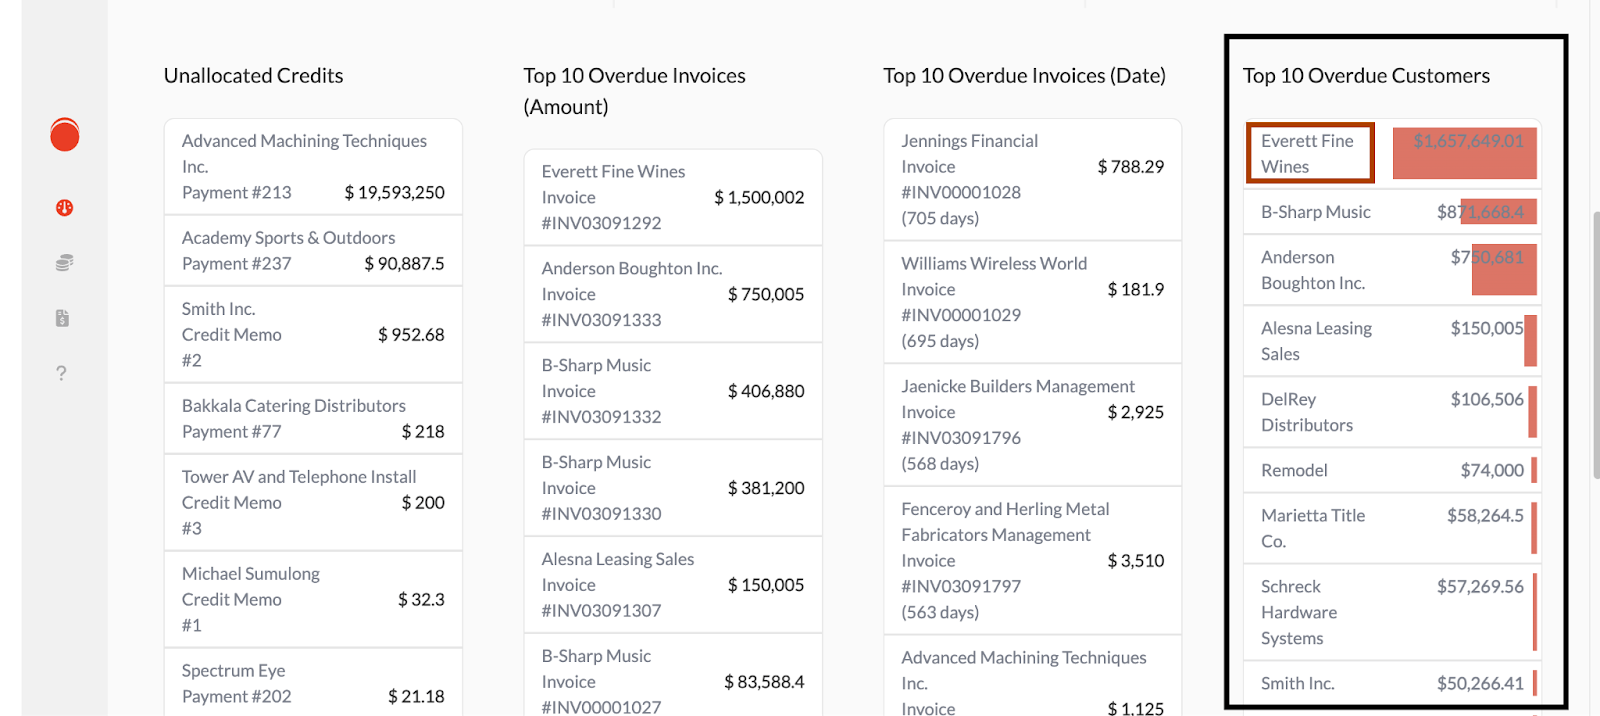The height and width of the screenshot is (716, 1600).
Task: Select Schreck Hardware Systems customer row
Action: click(1392, 612)
